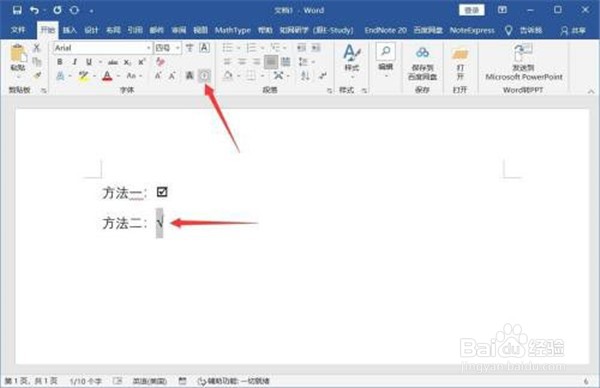Switch to the 插入 Insert tab

pyautogui.click(x=70, y=30)
